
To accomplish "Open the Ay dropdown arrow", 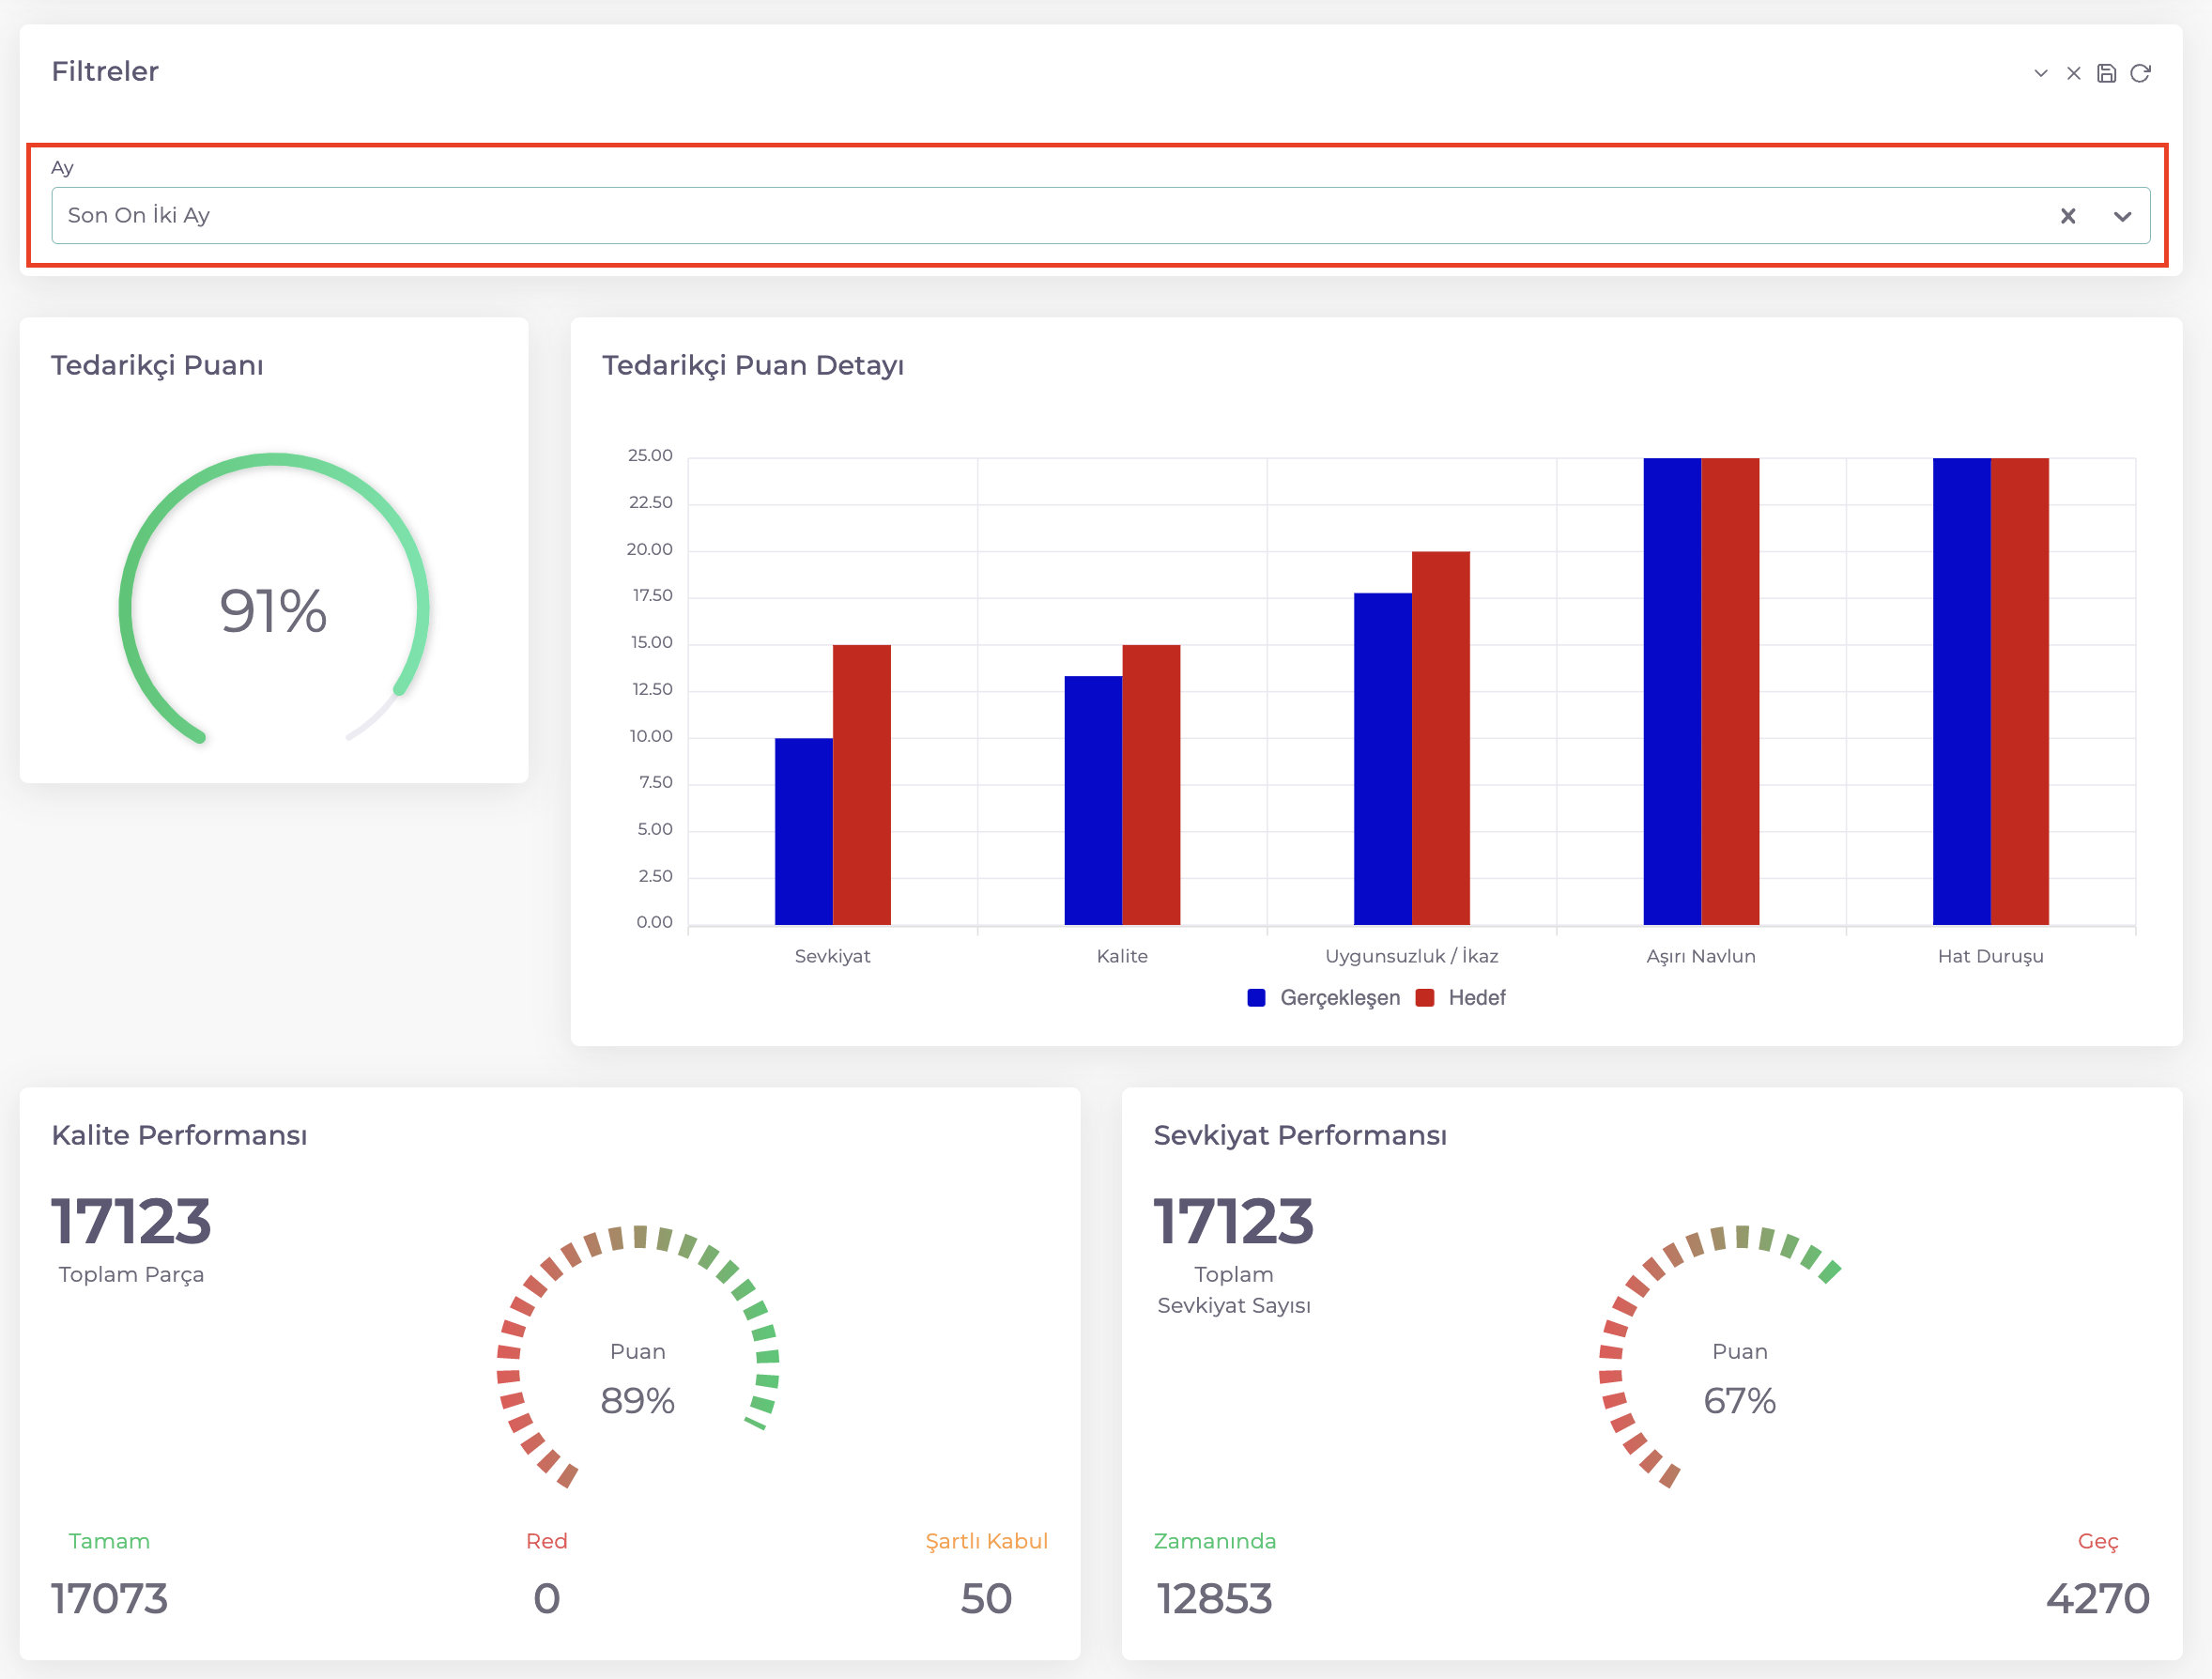I will (2122, 216).
